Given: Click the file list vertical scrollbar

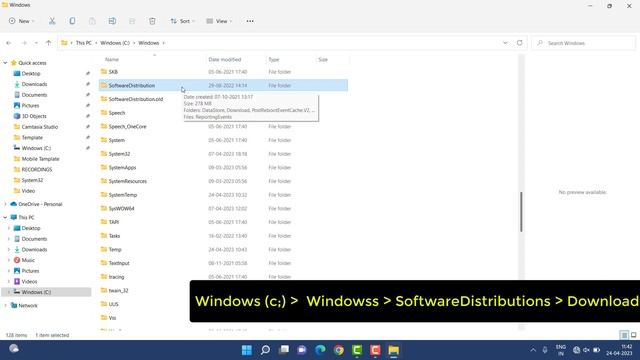Looking at the screenshot, I should coord(521,211).
